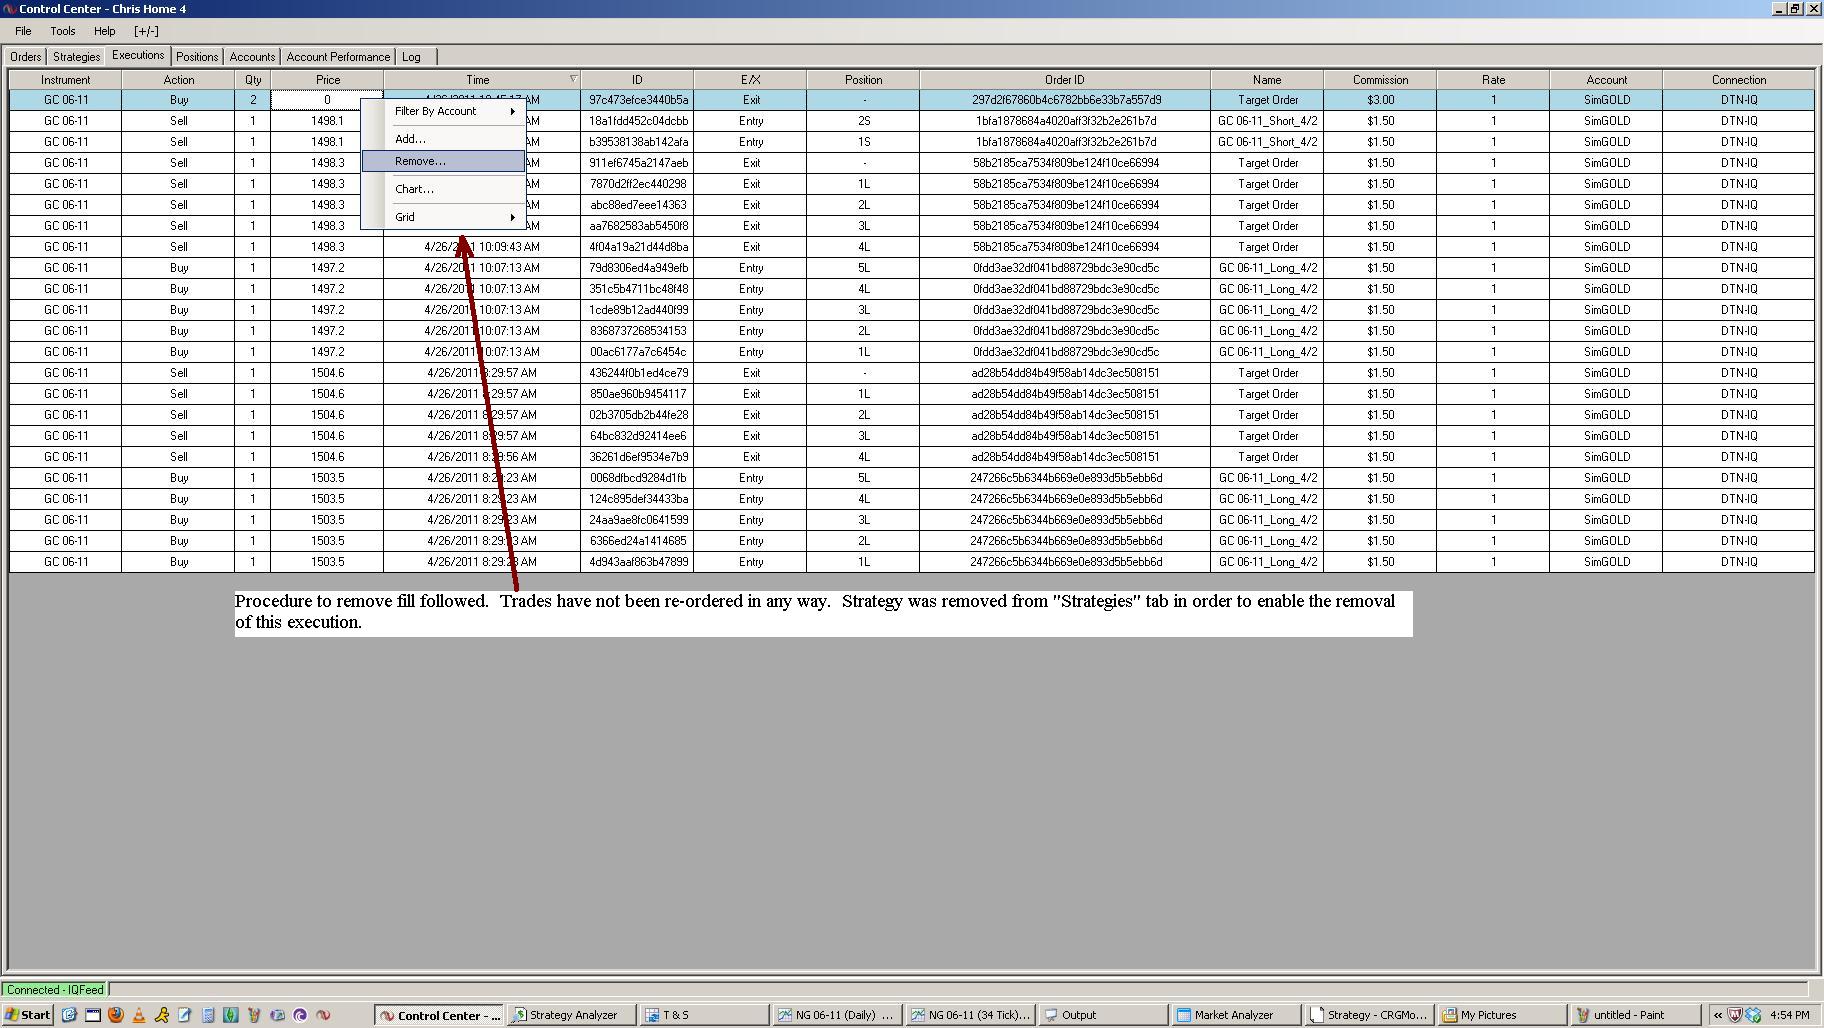Open Paint from the quick launch bar
Viewport: 1824px width, 1028px height.
(x=254, y=1015)
